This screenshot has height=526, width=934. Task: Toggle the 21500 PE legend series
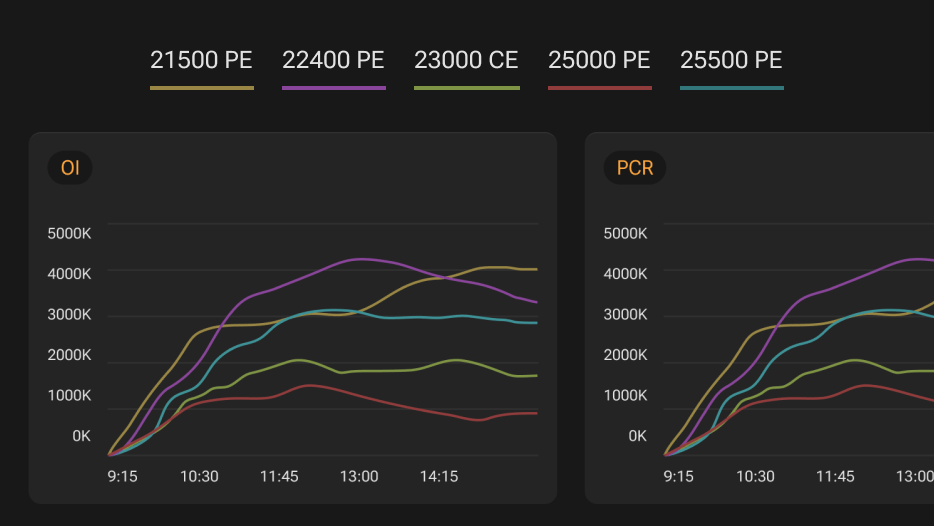tap(201, 60)
